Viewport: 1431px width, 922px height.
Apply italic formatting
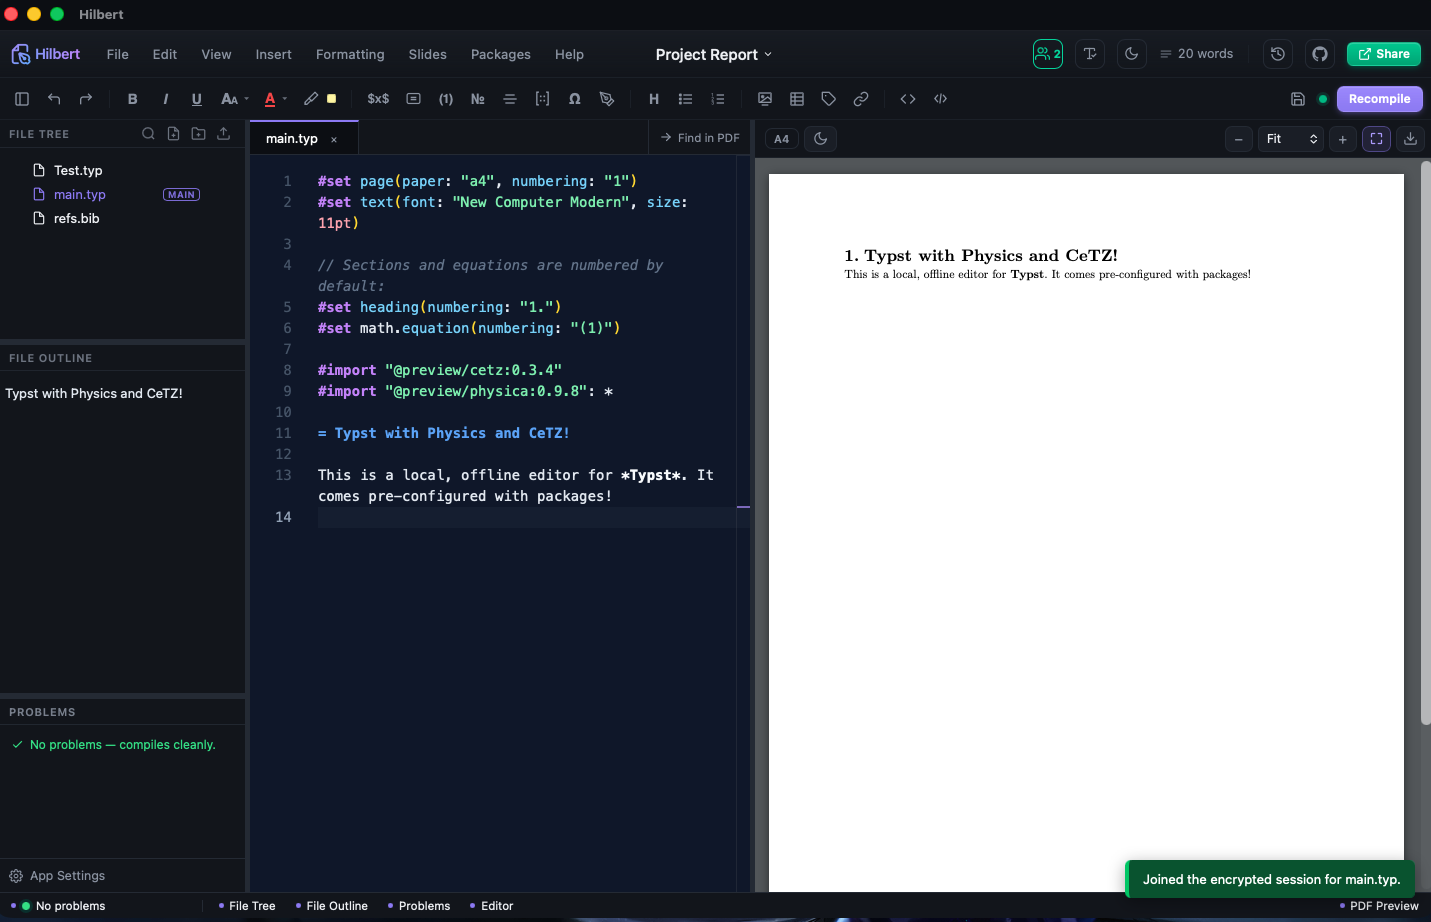pos(165,99)
